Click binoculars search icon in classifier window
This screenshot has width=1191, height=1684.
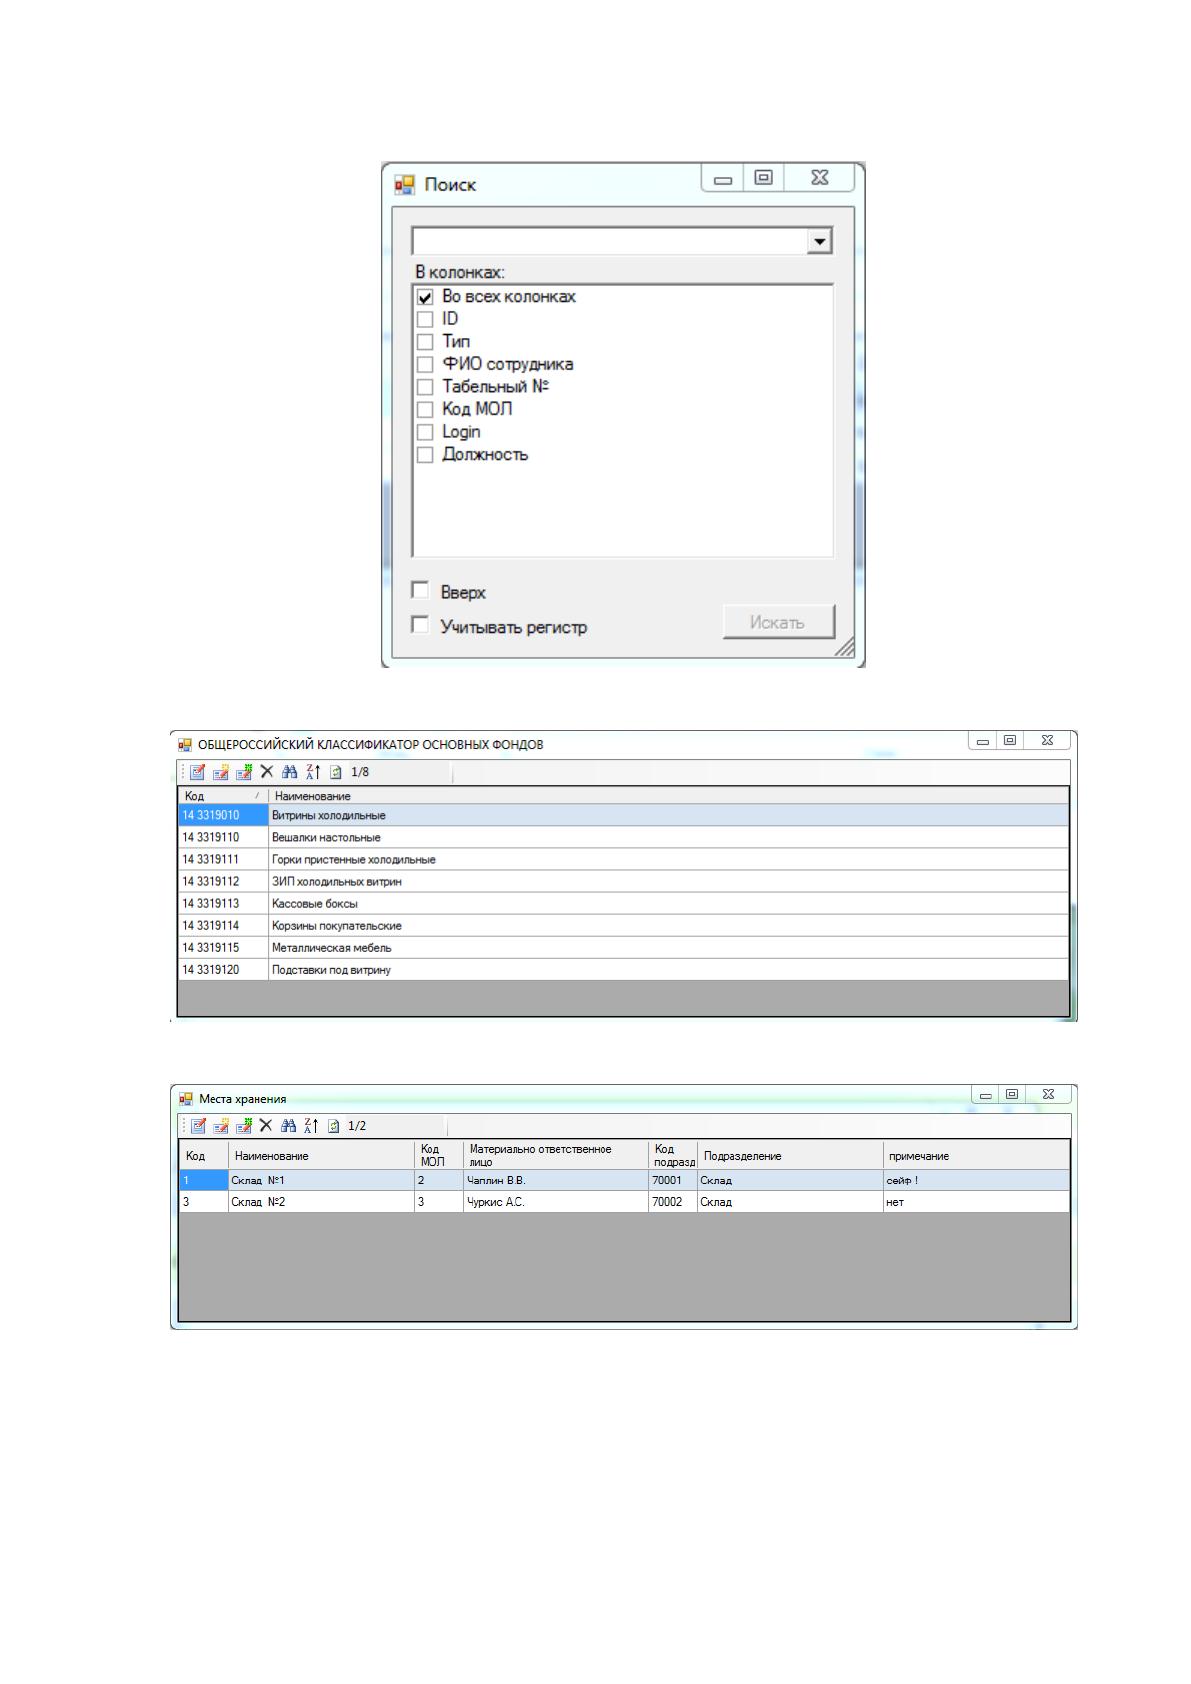click(x=290, y=772)
